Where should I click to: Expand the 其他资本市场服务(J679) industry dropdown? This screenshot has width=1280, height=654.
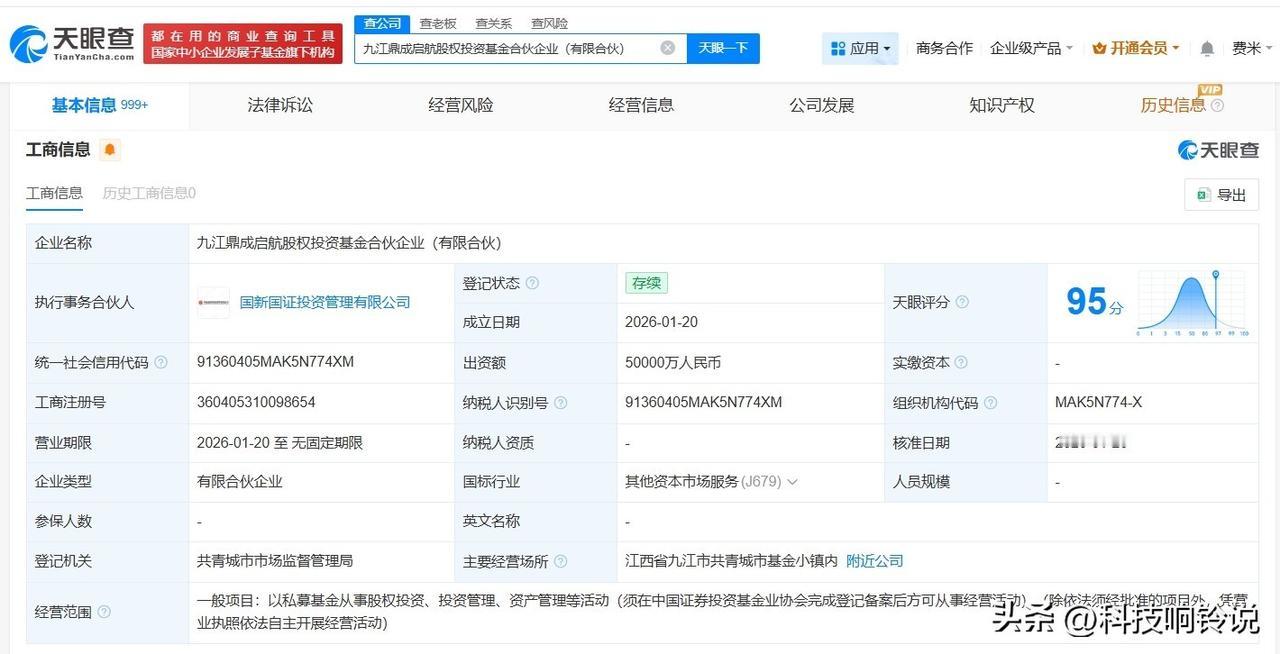coord(793,481)
